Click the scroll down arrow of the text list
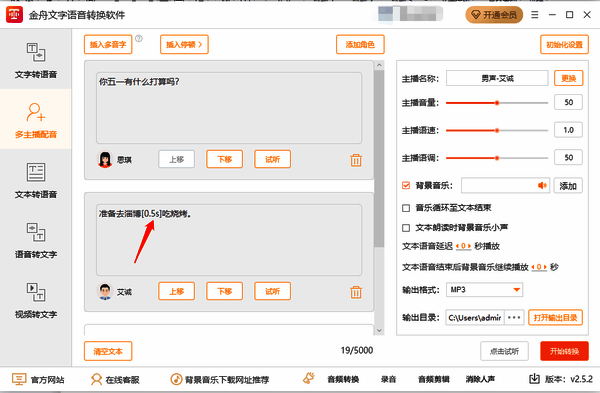This screenshot has height=393, width=600. (379, 330)
